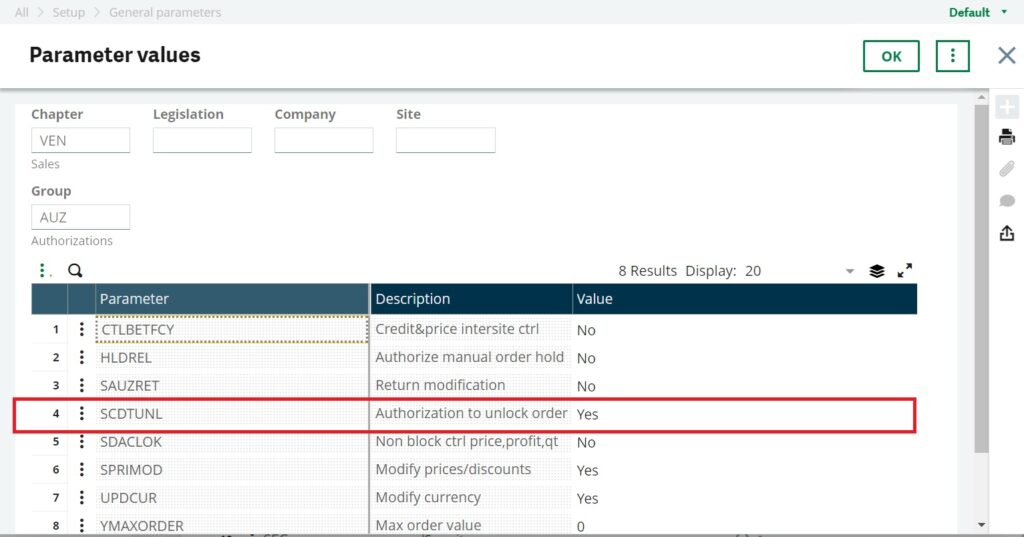
Task: Open row menu for SDACLOK
Action: click(82, 442)
